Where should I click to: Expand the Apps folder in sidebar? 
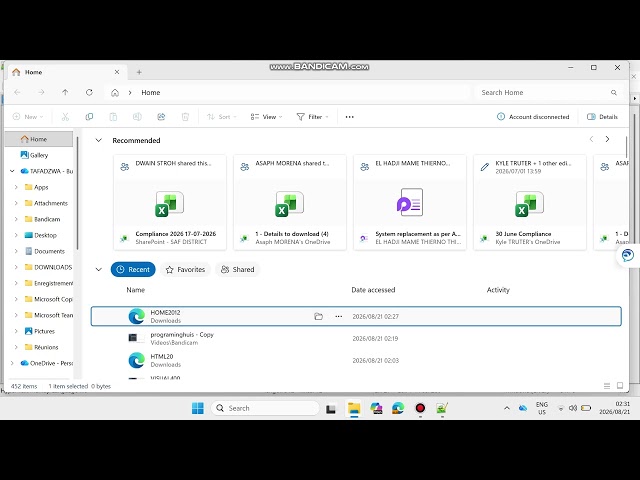[x=16, y=187]
